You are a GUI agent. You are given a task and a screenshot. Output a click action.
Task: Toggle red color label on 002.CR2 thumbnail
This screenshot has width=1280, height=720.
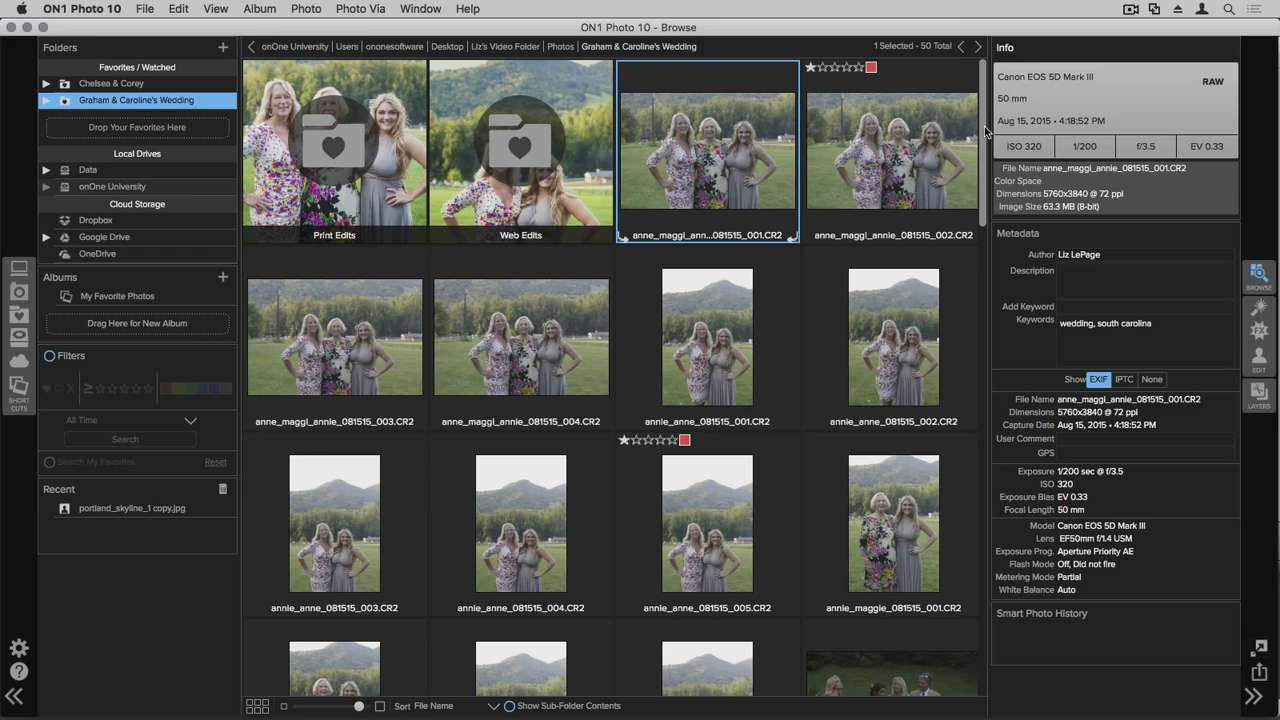click(x=871, y=67)
